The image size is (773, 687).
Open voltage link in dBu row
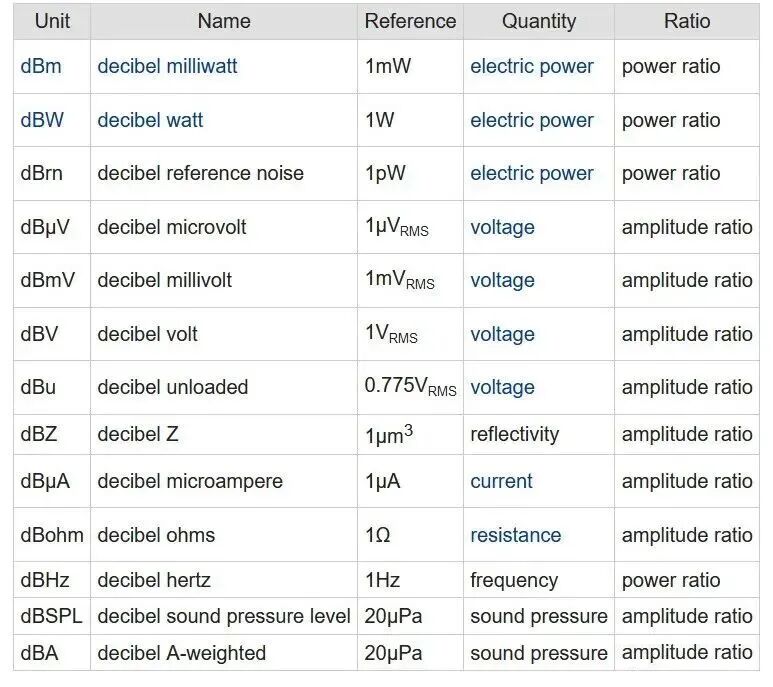[502, 388]
